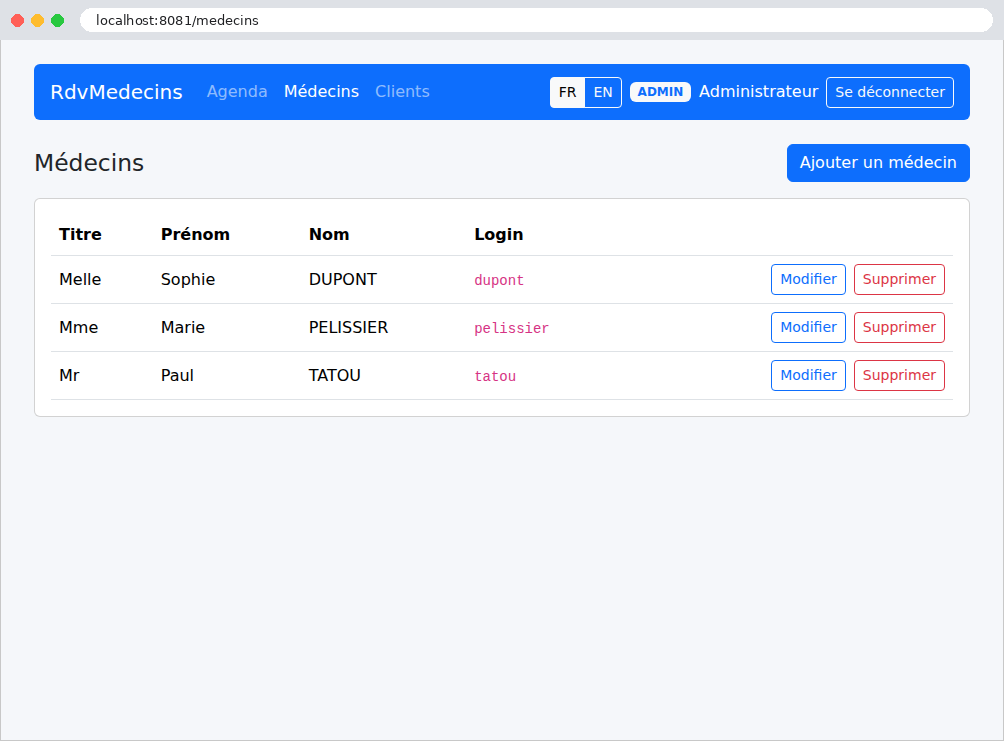Click the Login column header
The height and width of the screenshot is (741, 1004).
point(499,234)
